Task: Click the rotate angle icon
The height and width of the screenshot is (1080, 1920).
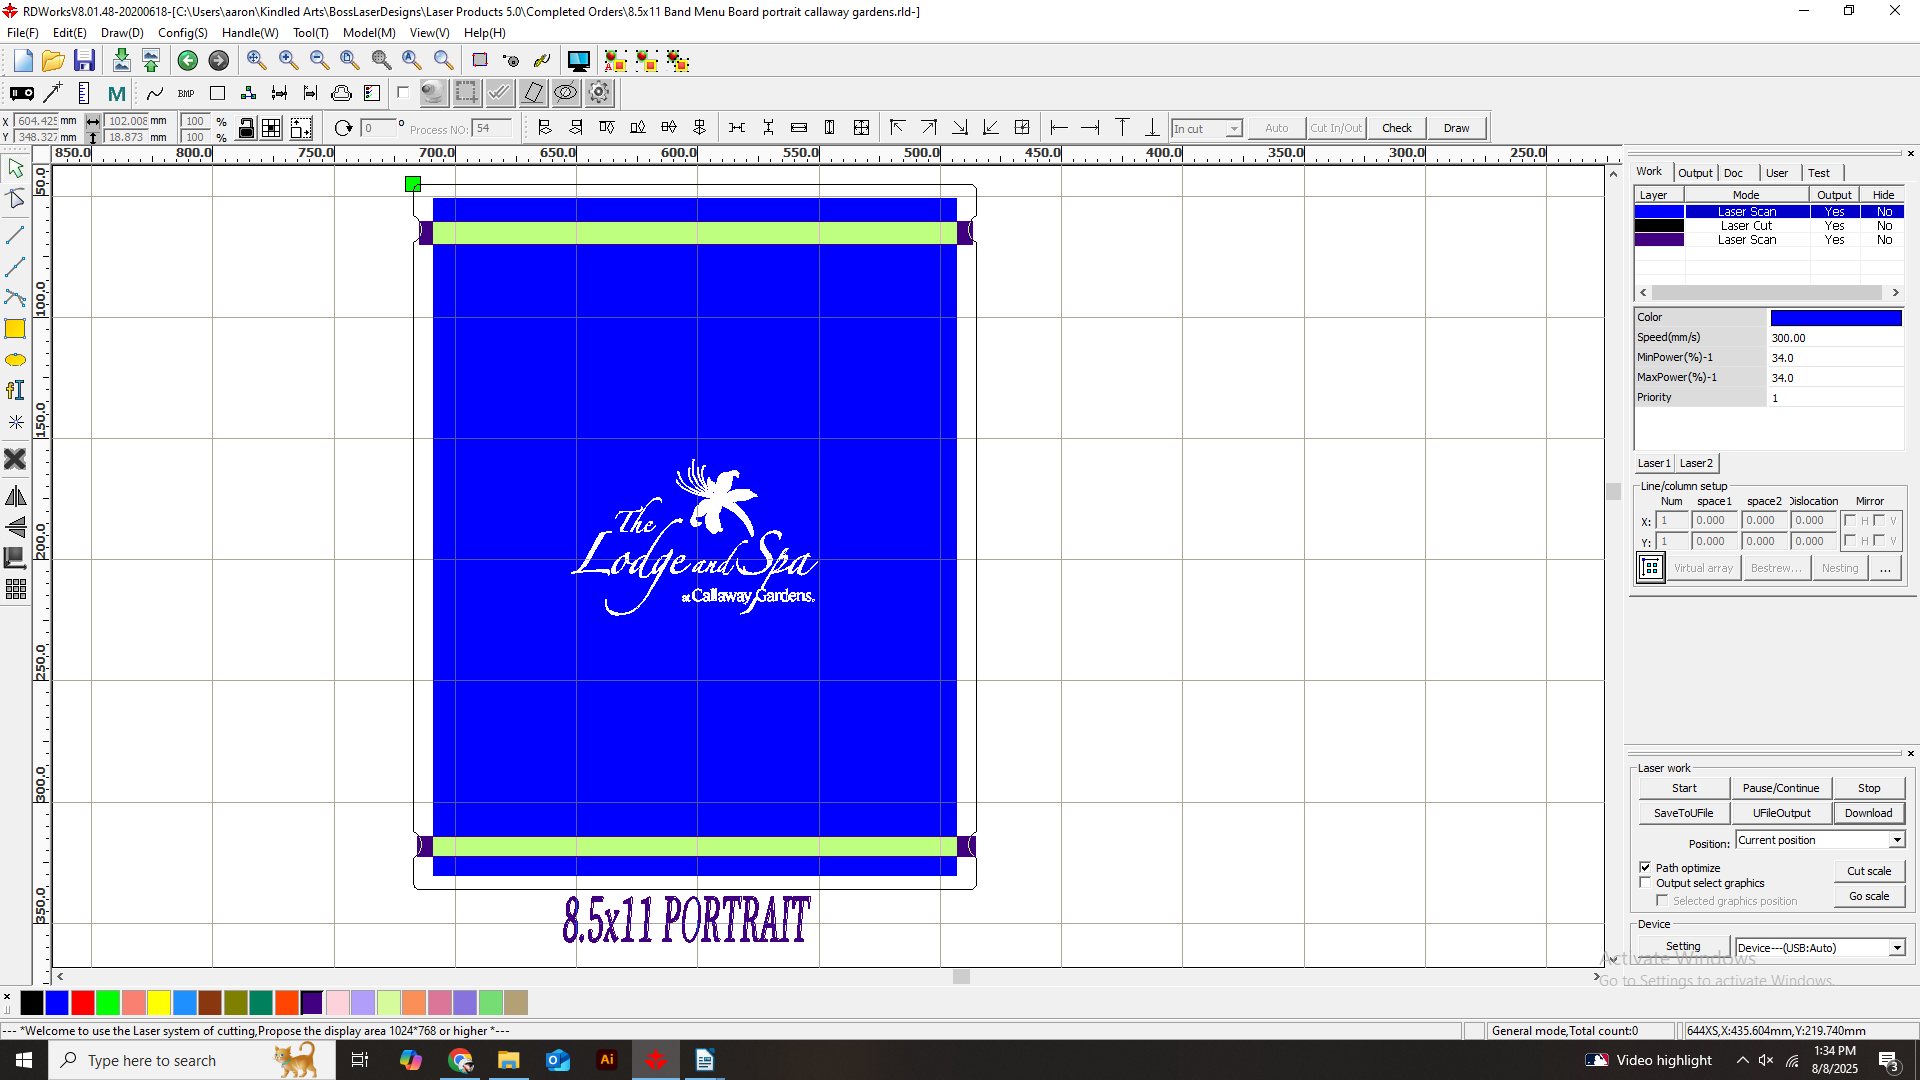Action: tap(343, 128)
